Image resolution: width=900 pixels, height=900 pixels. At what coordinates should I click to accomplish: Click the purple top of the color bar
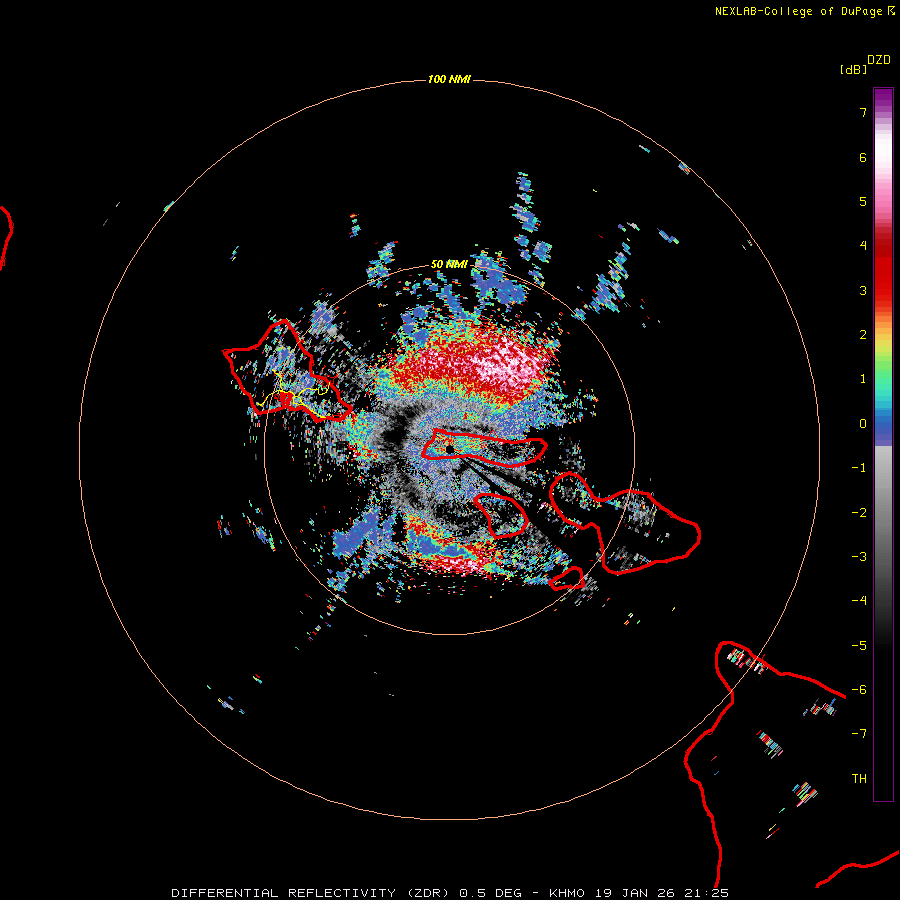(883, 99)
